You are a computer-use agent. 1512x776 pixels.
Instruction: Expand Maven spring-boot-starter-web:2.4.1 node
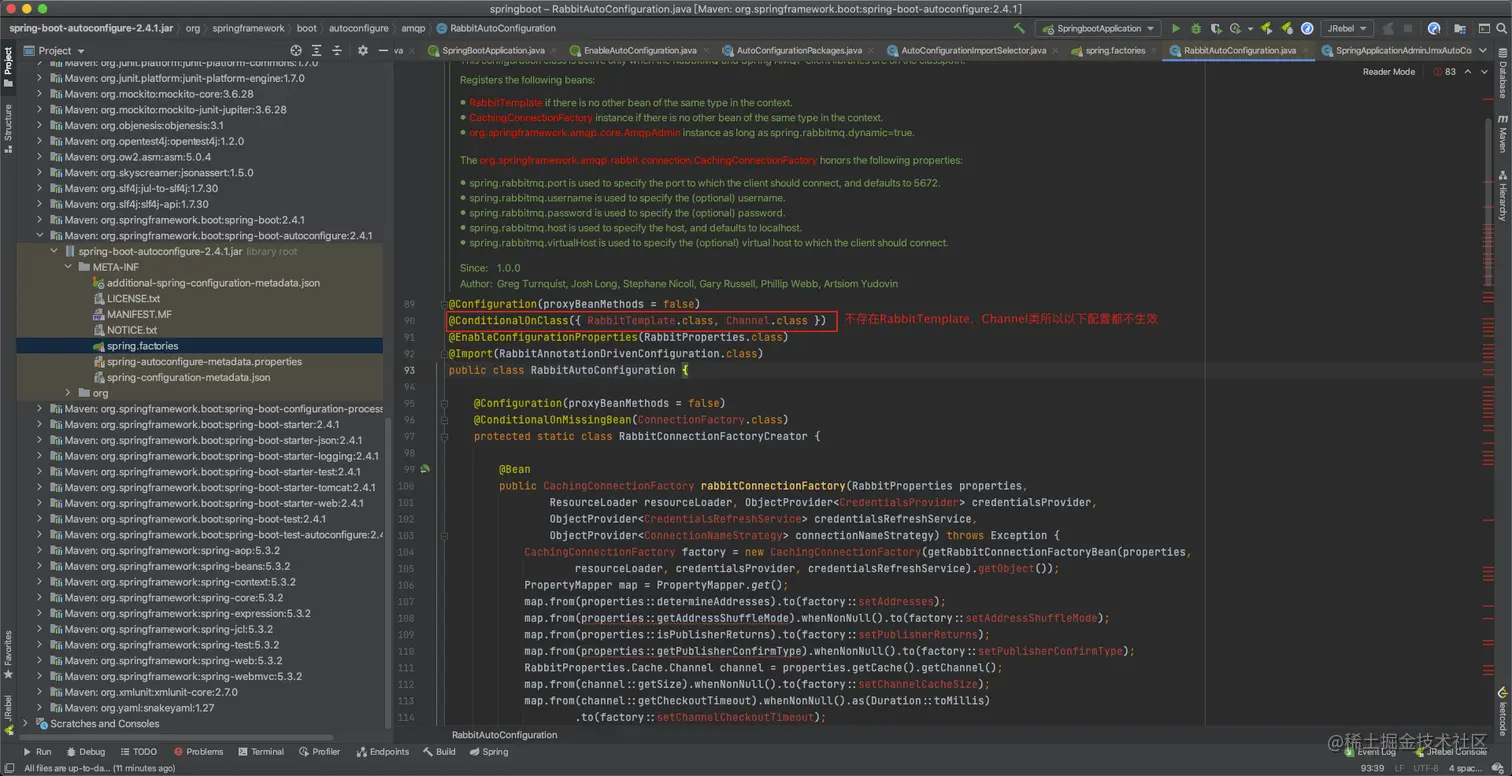click(x=40, y=503)
